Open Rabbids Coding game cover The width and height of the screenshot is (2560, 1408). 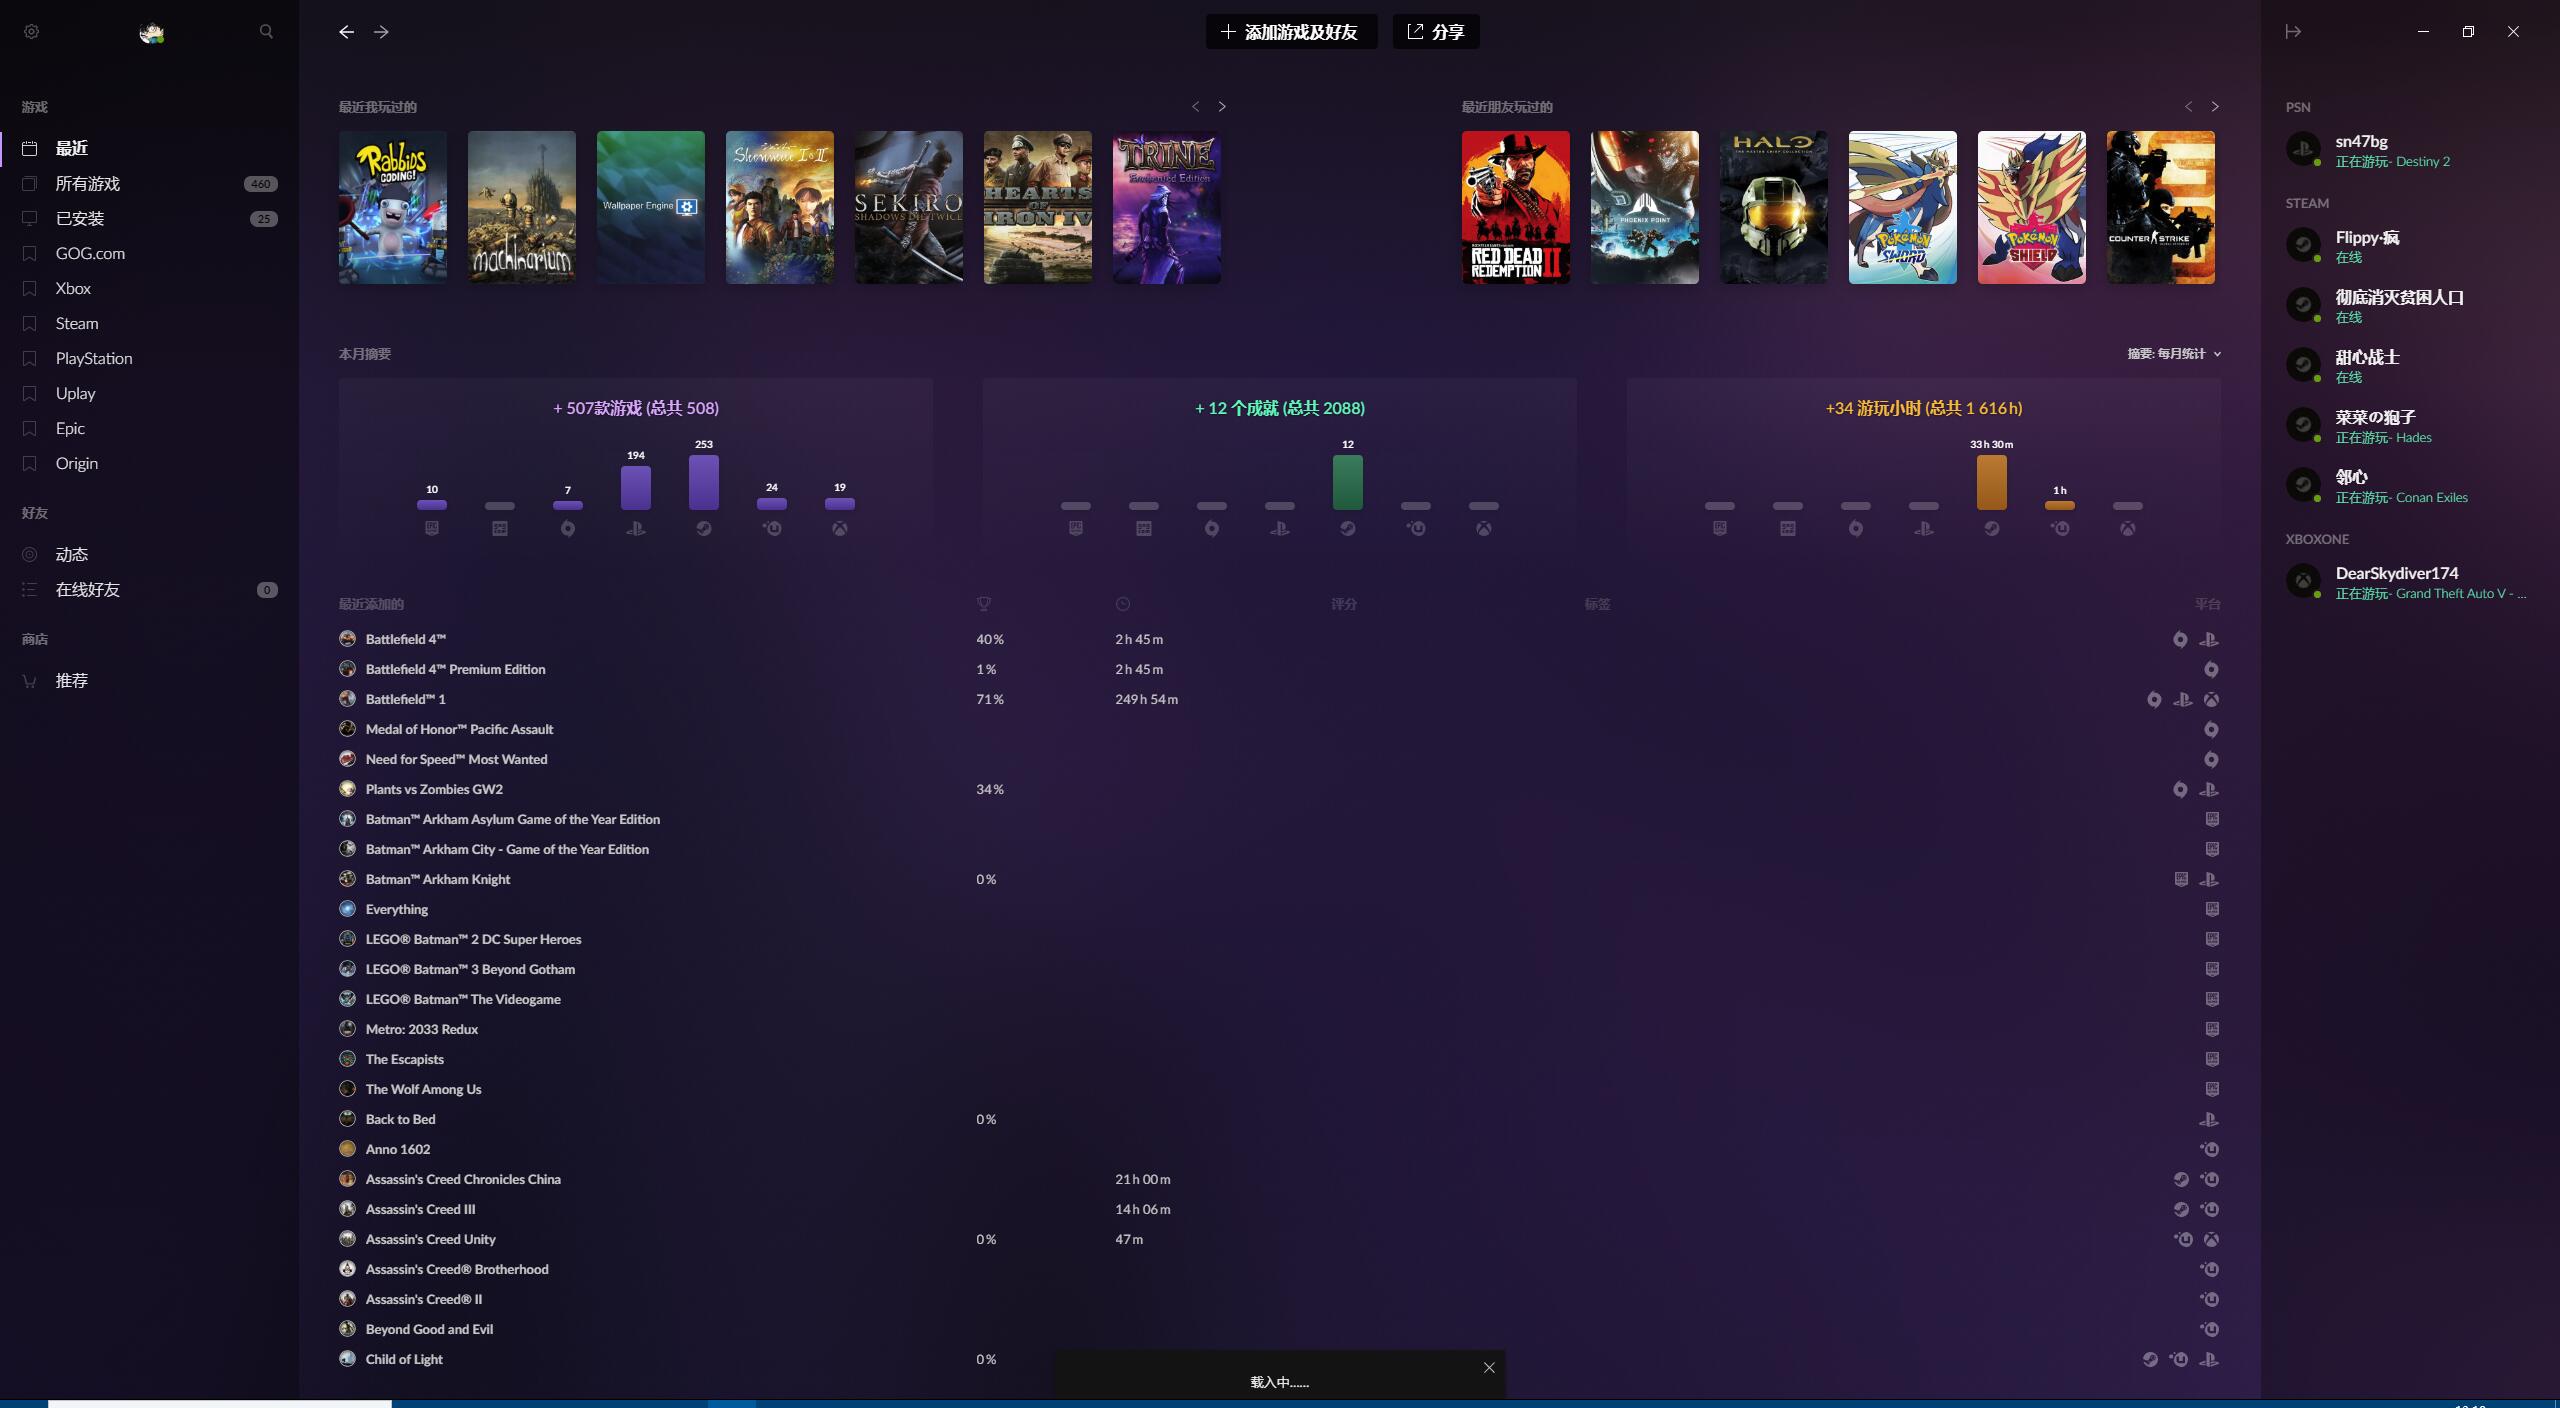(x=393, y=207)
